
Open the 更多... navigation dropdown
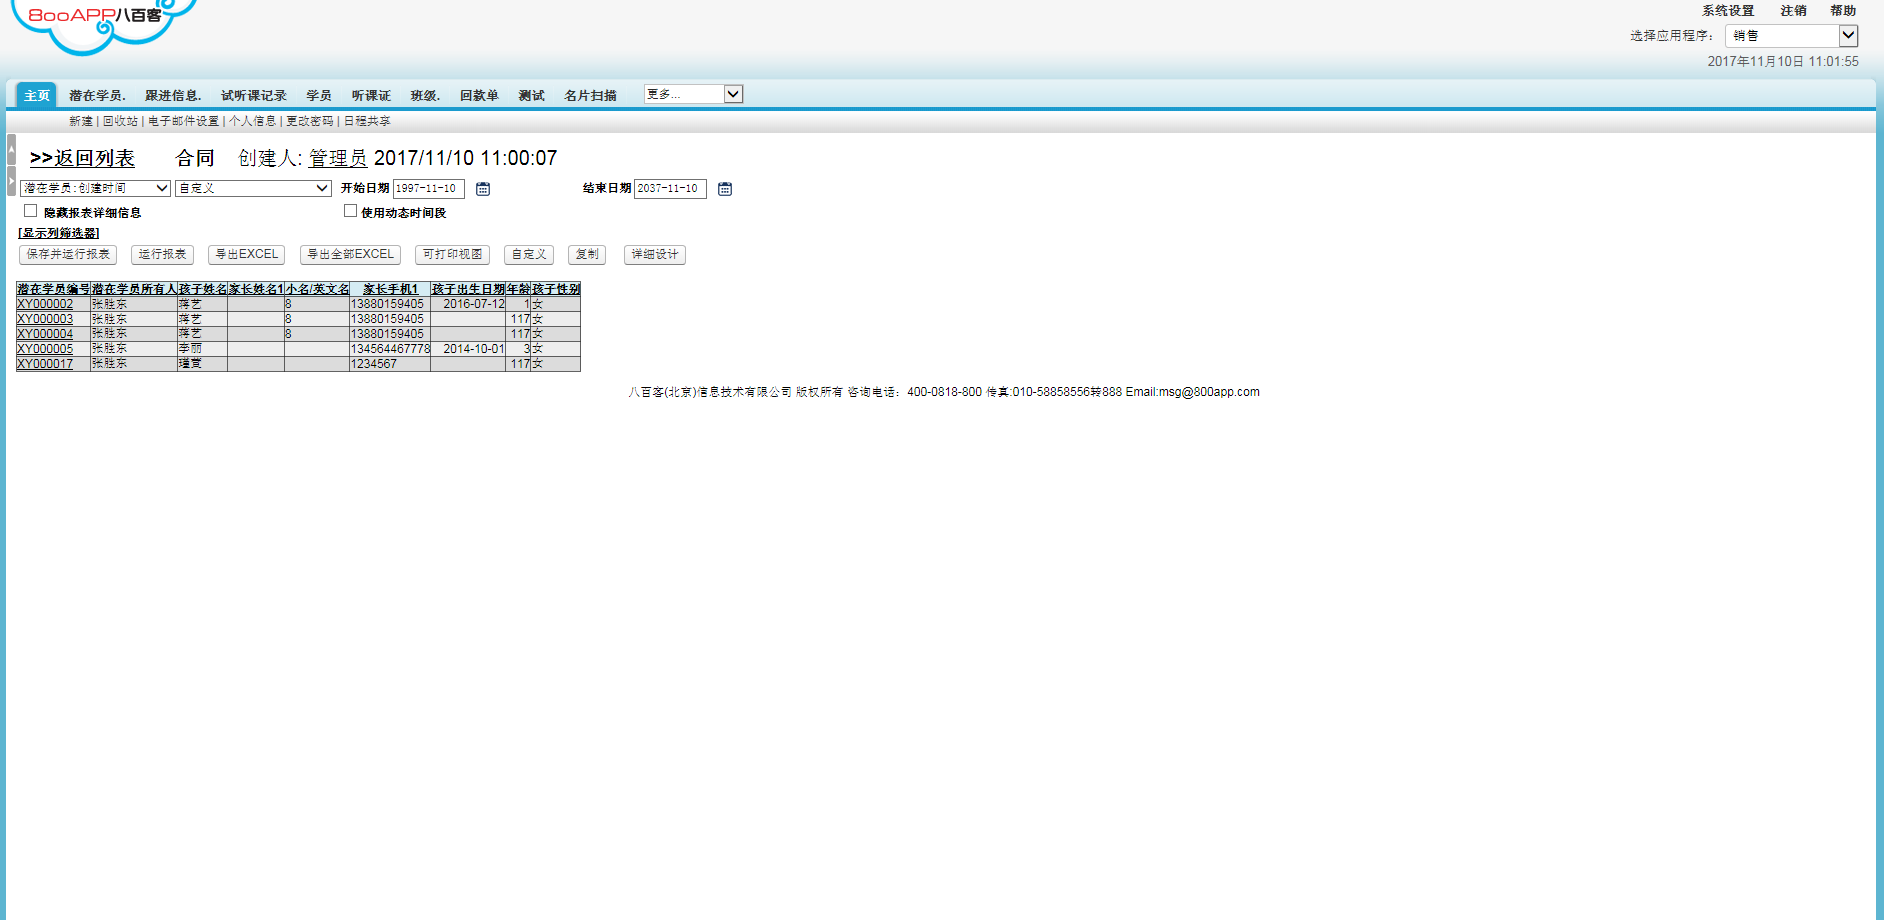[693, 94]
